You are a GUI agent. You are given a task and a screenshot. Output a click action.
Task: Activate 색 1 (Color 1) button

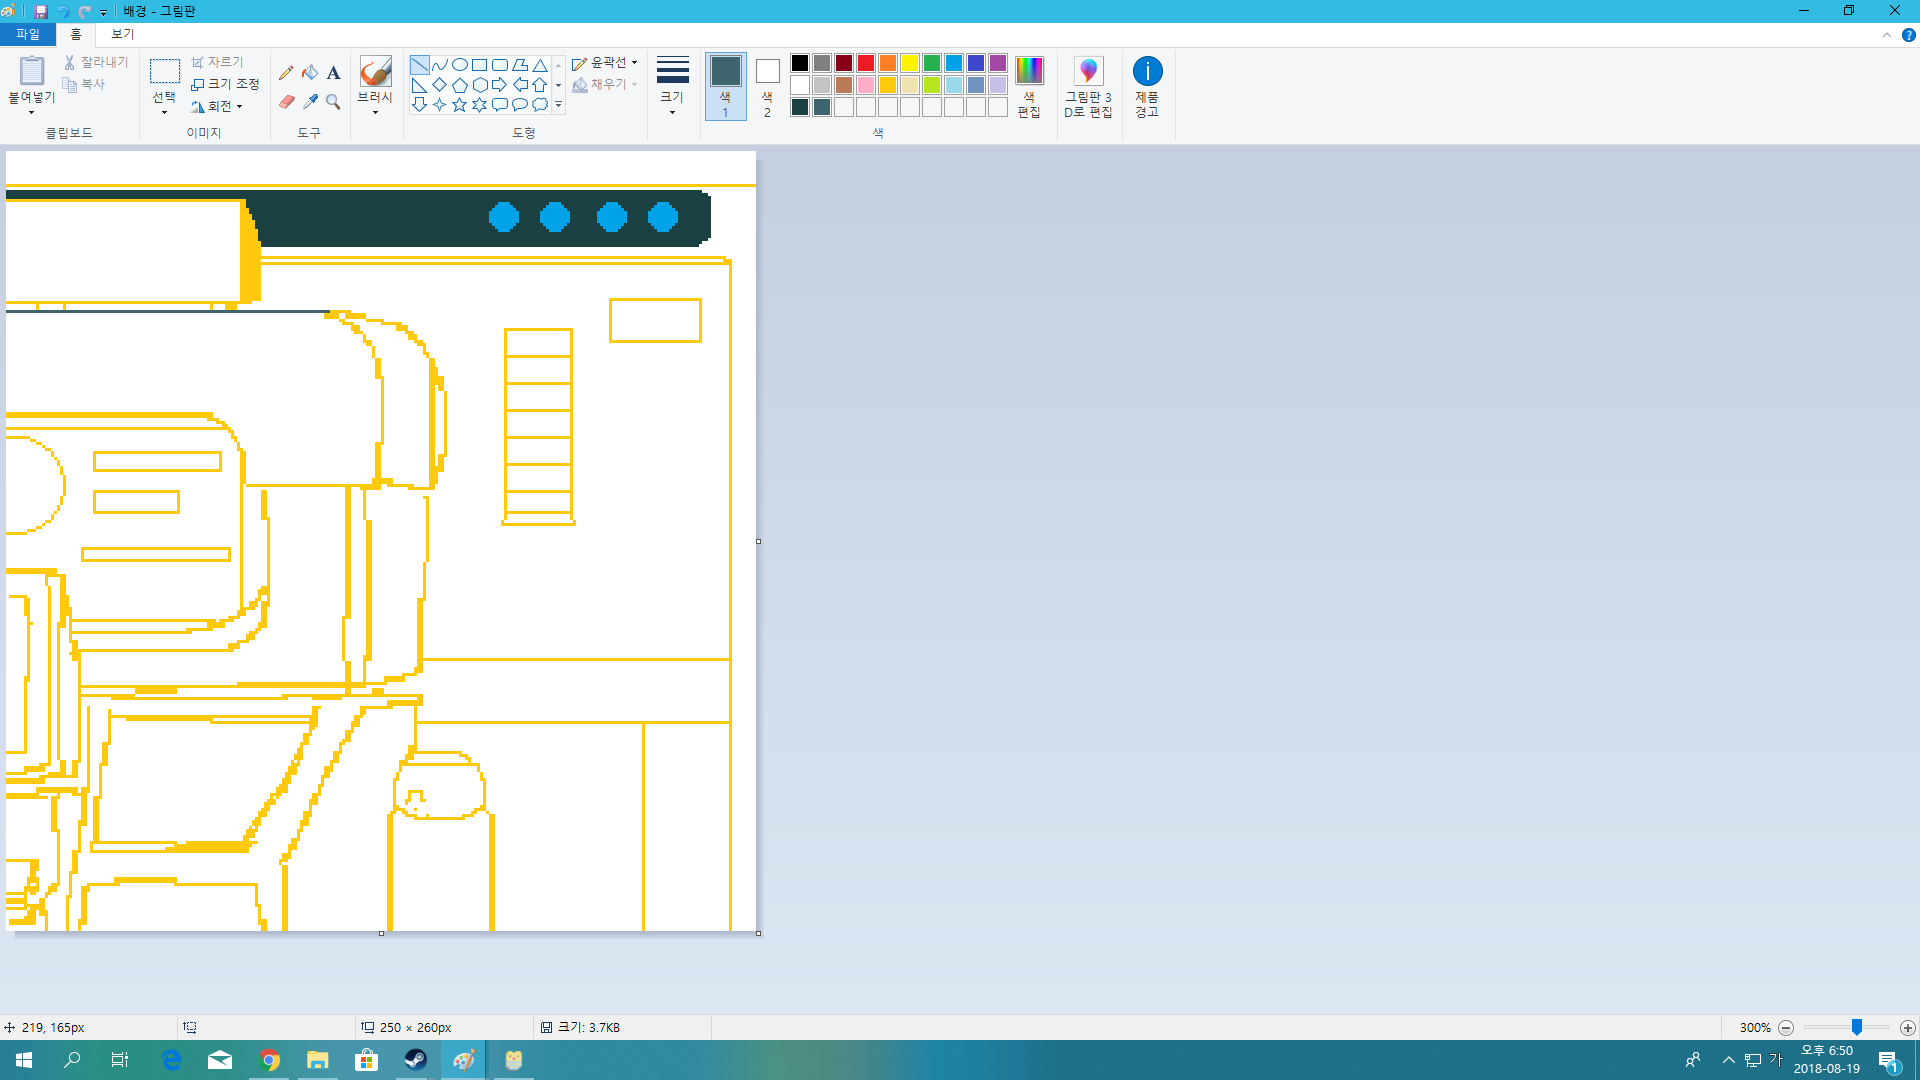pyautogui.click(x=725, y=87)
